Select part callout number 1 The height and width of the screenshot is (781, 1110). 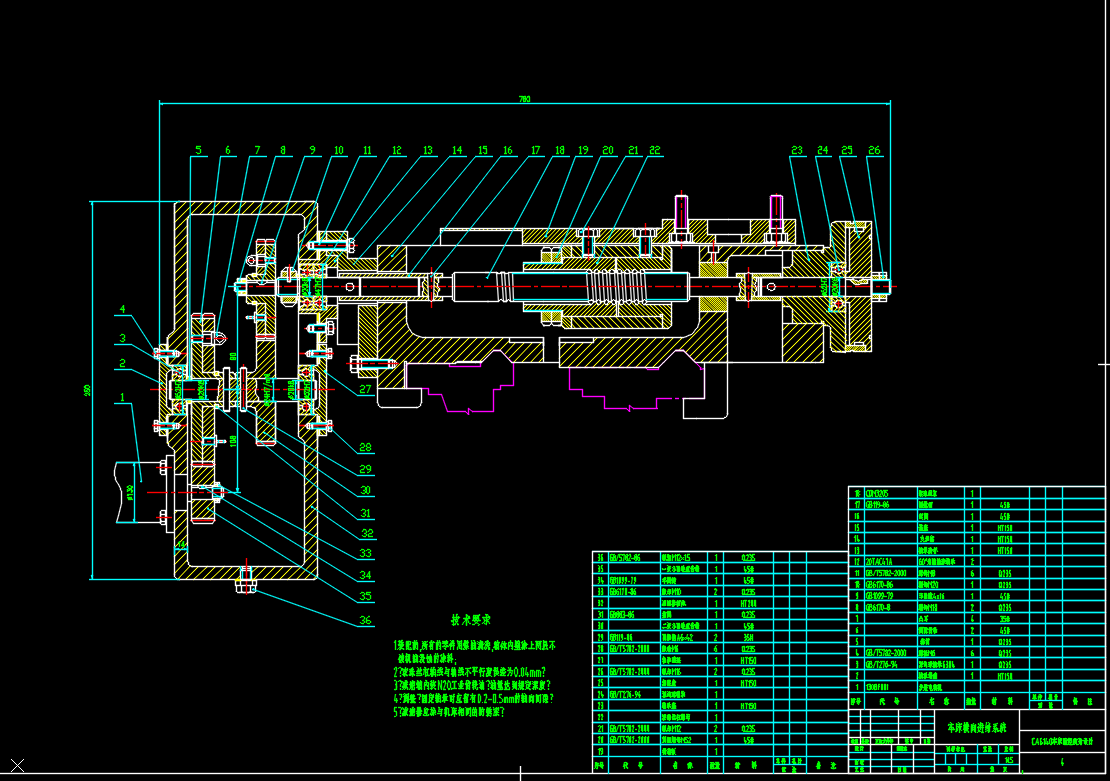[x=122, y=397]
